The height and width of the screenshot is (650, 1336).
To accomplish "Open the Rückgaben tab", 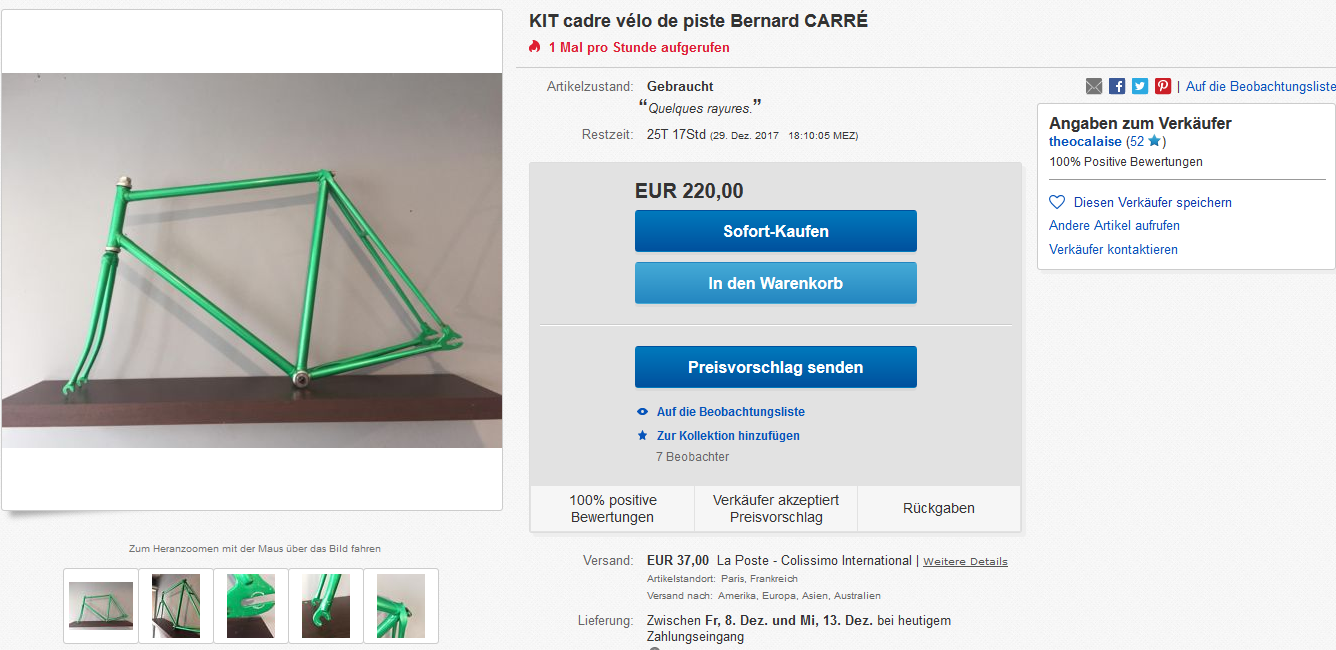I will (x=939, y=508).
